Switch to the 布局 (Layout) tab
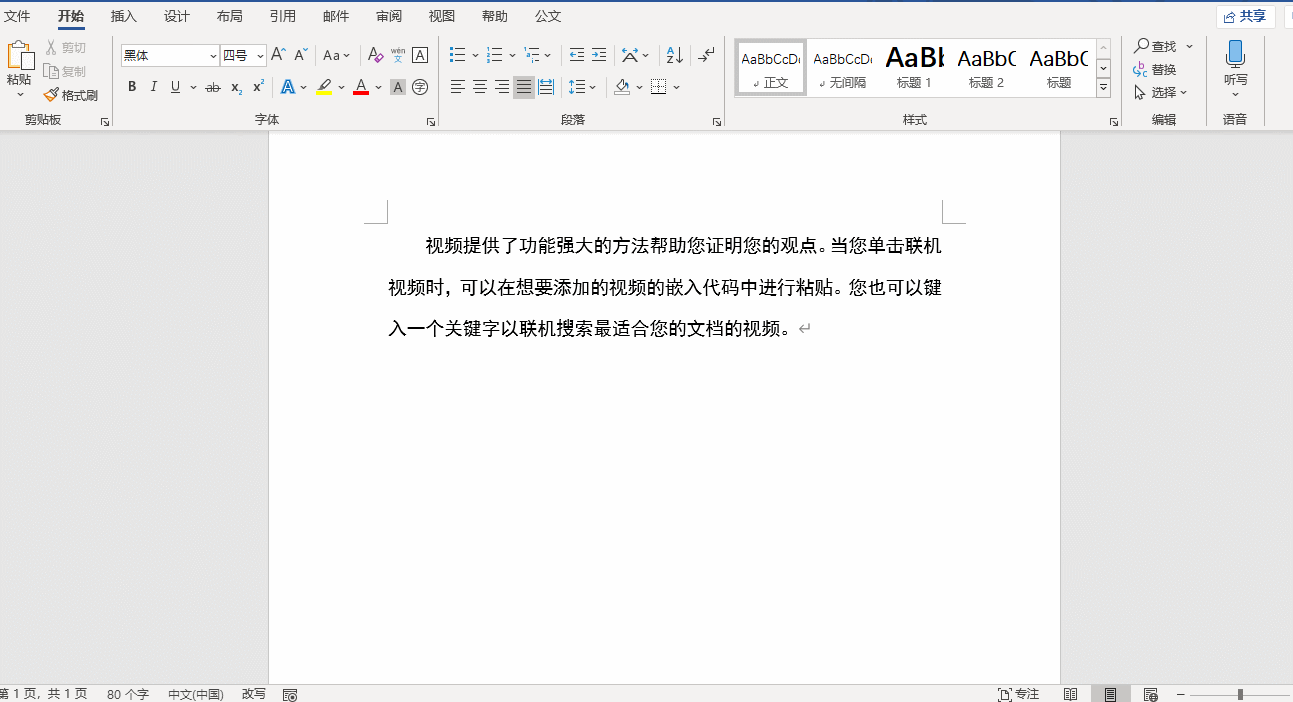Screen dimensions: 1293x702 point(230,16)
